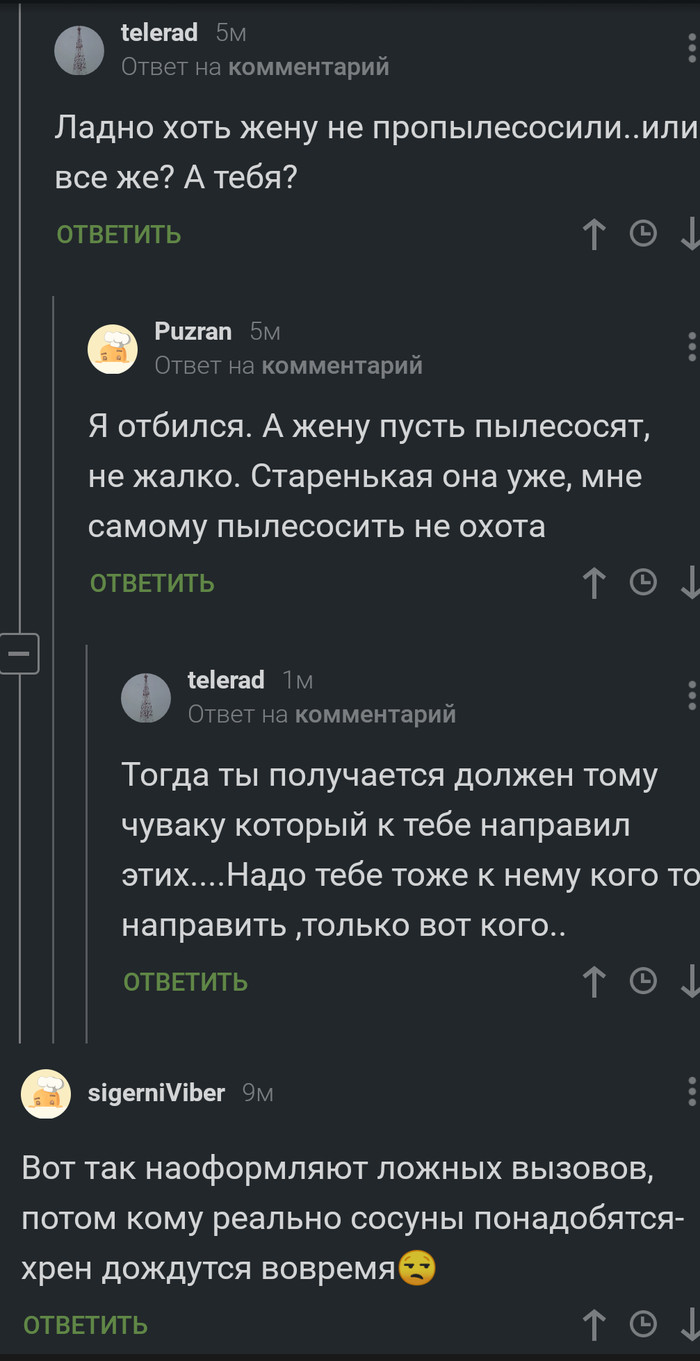
Task: Reply to sigerniViber via the ОТВЕТИТЬ button
Action: (x=84, y=1323)
